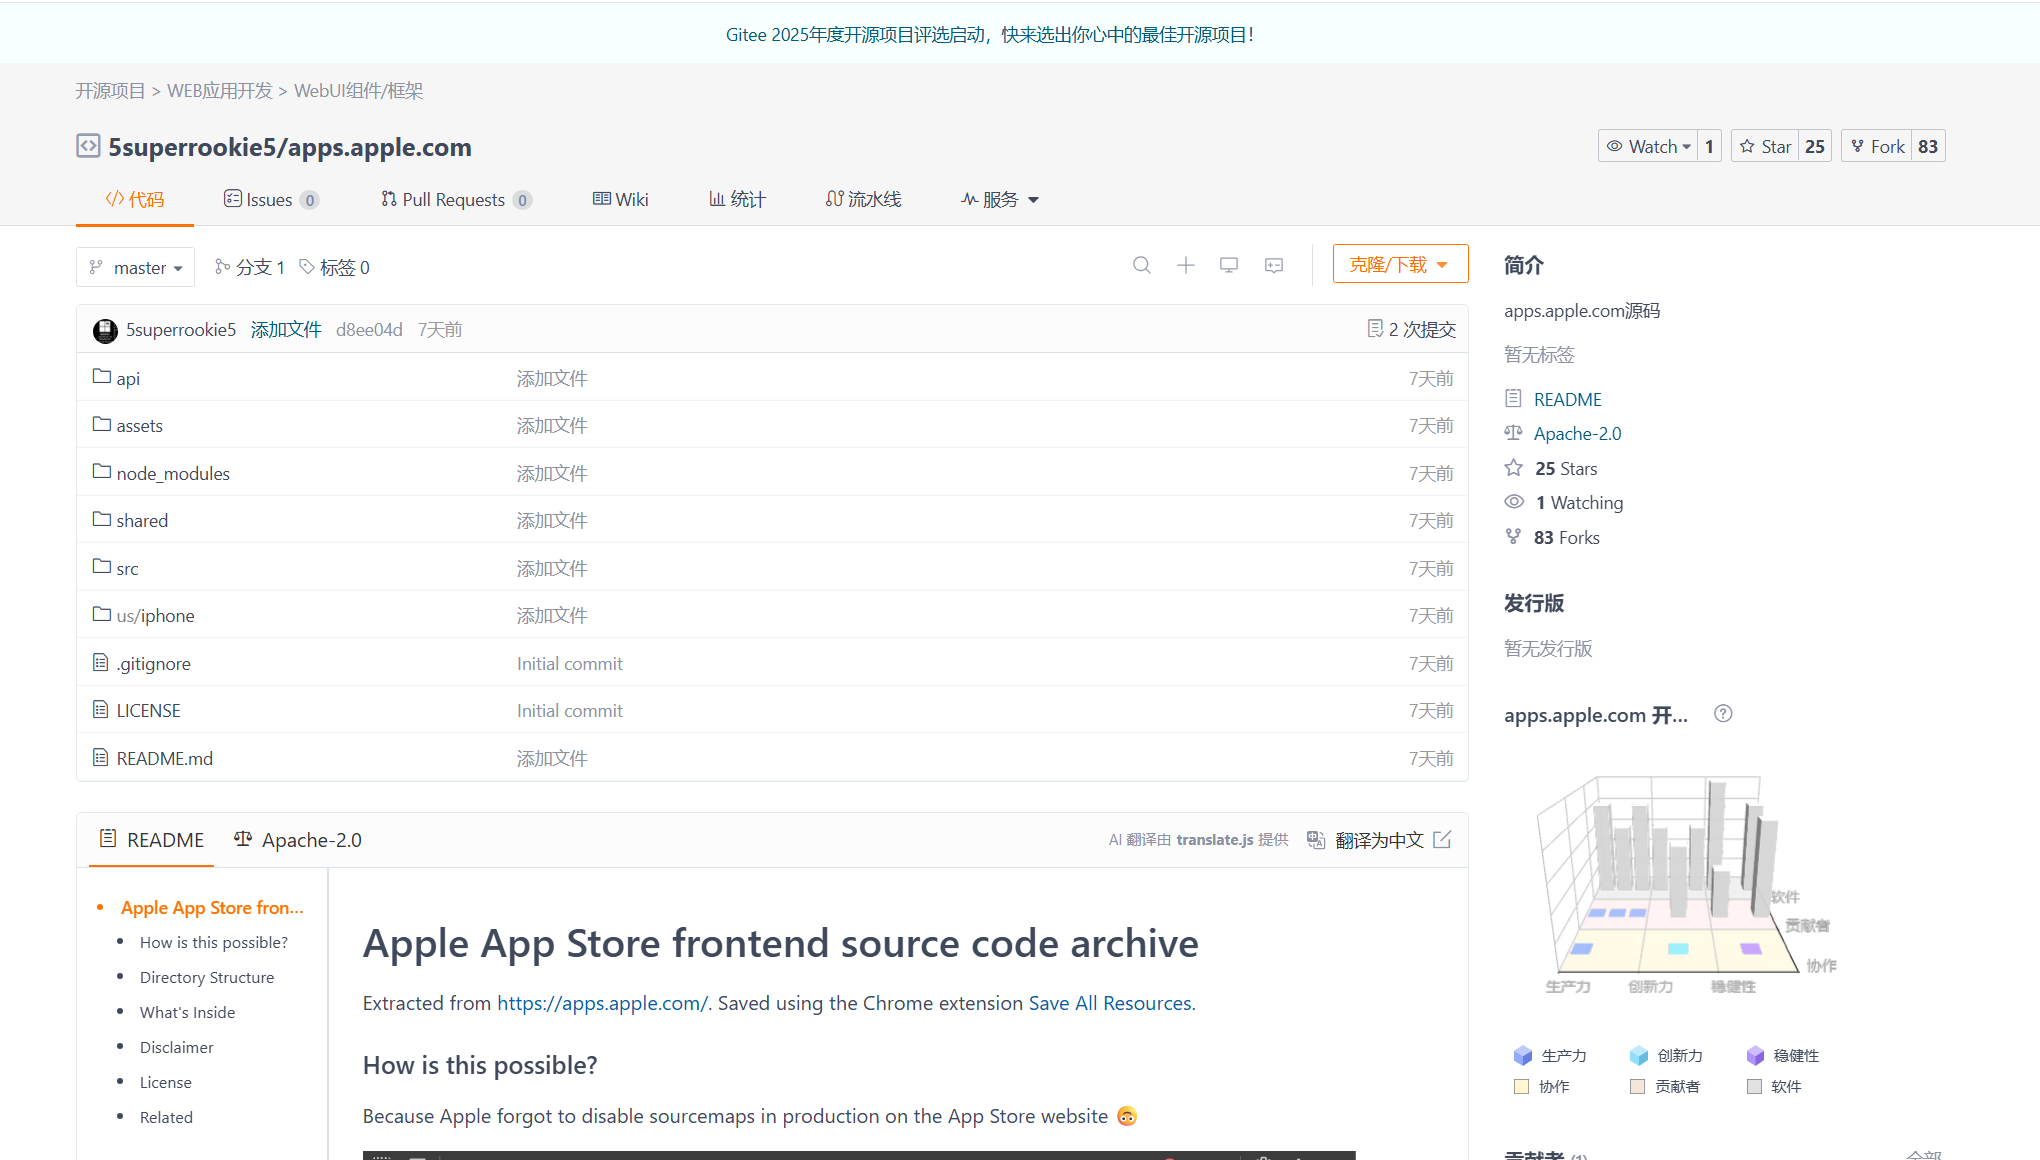Star the repository using the Star icon
This screenshot has width=2040, height=1160.
1747,145
